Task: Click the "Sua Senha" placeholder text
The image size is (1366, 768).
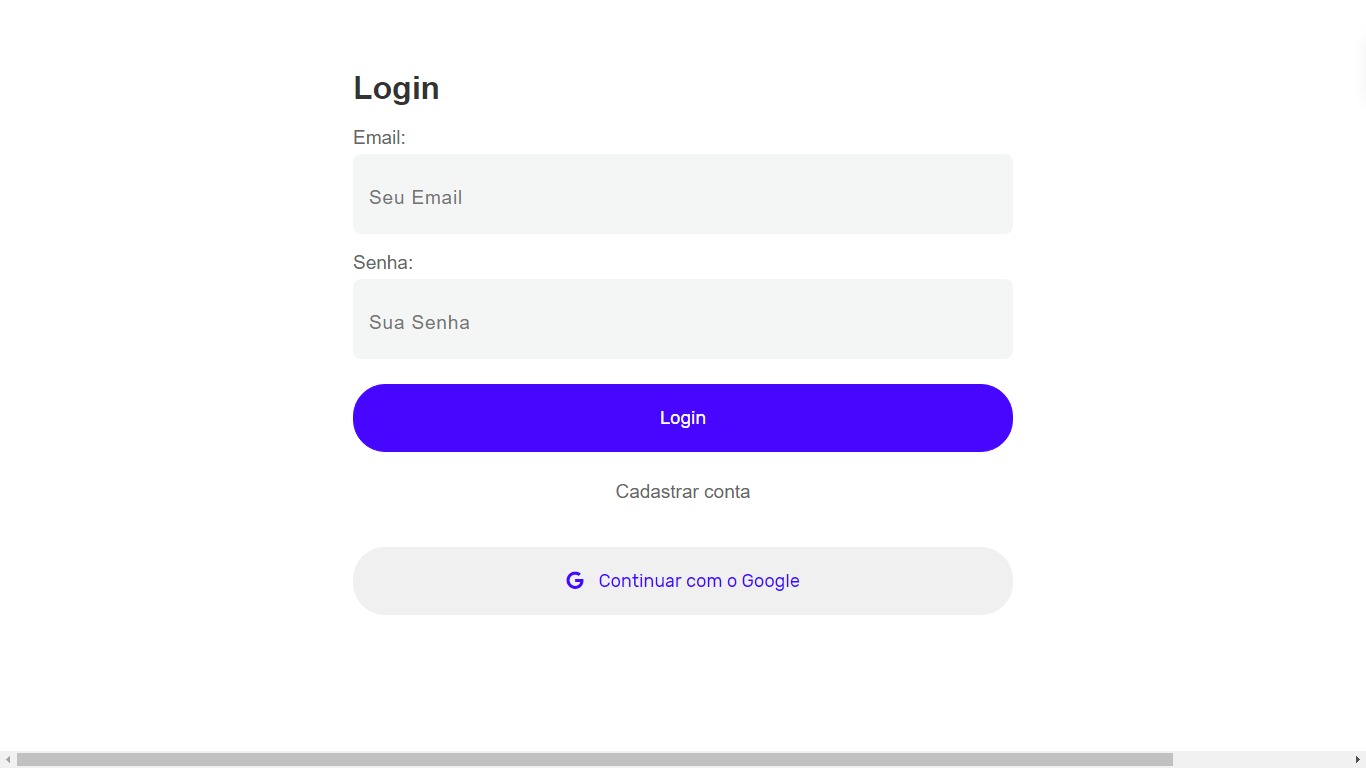Action: click(x=420, y=323)
